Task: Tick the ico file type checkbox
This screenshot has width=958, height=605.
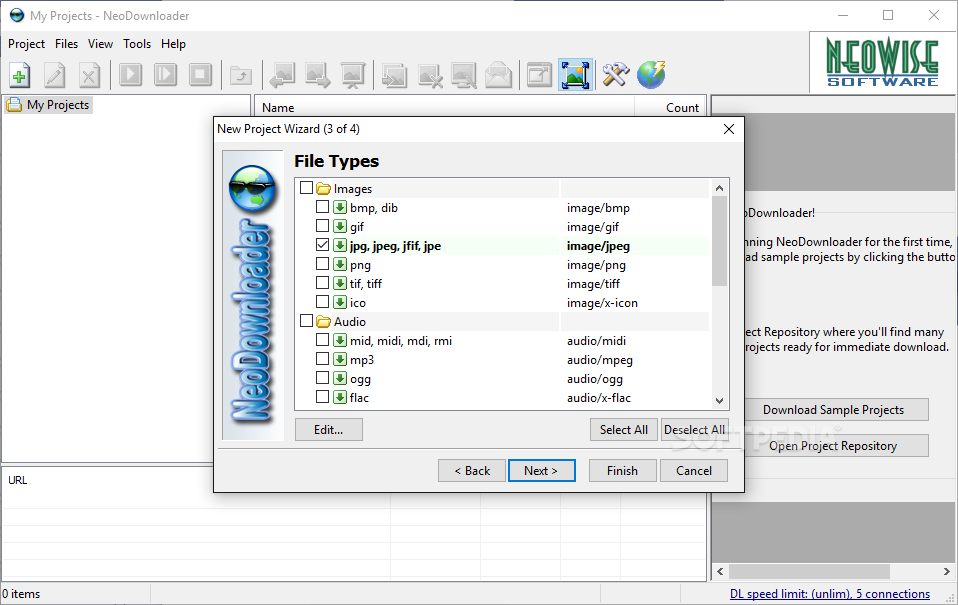Action: [x=323, y=301]
